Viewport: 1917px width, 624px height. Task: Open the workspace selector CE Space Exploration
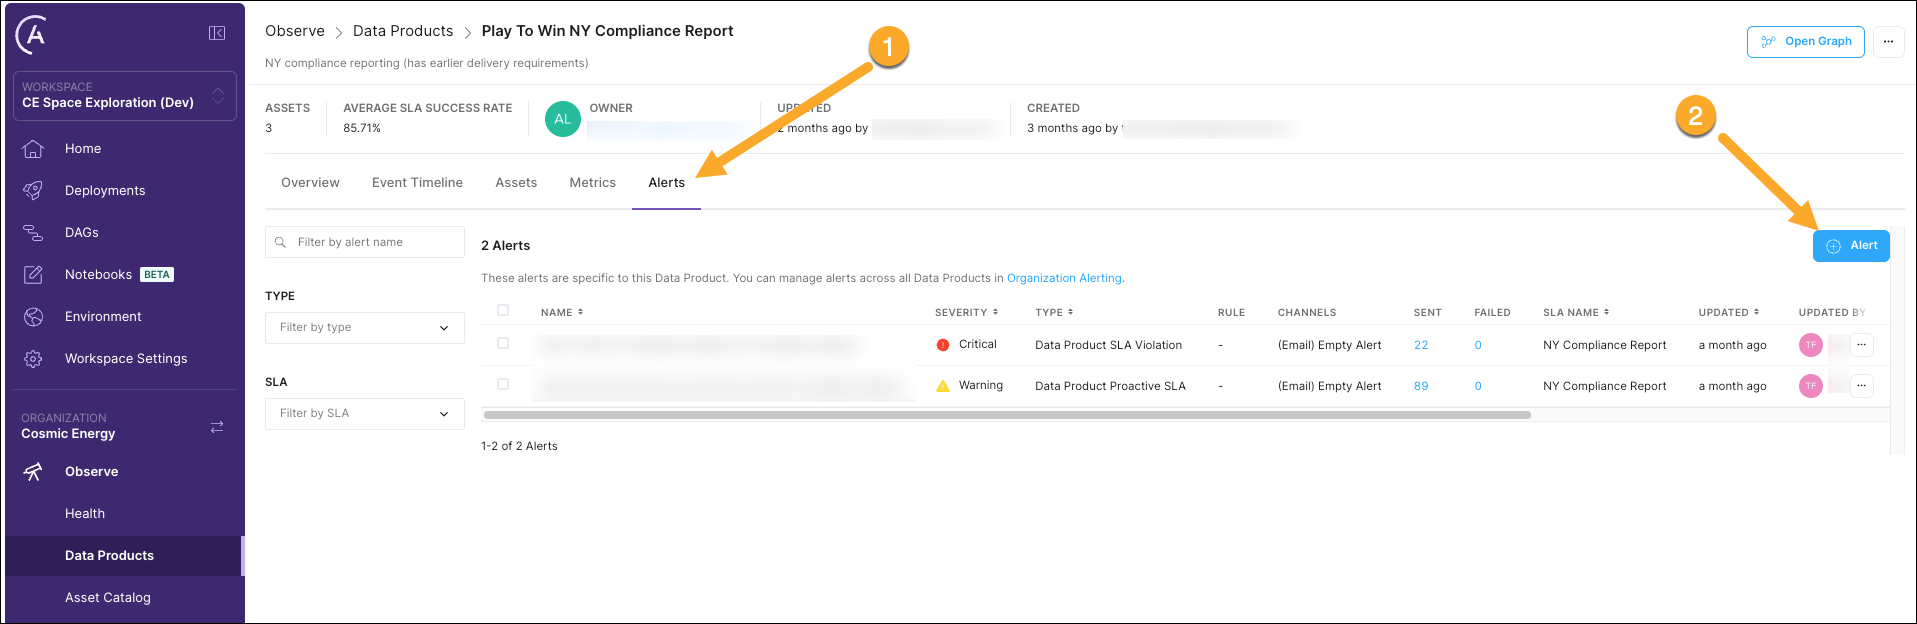[x=124, y=96]
